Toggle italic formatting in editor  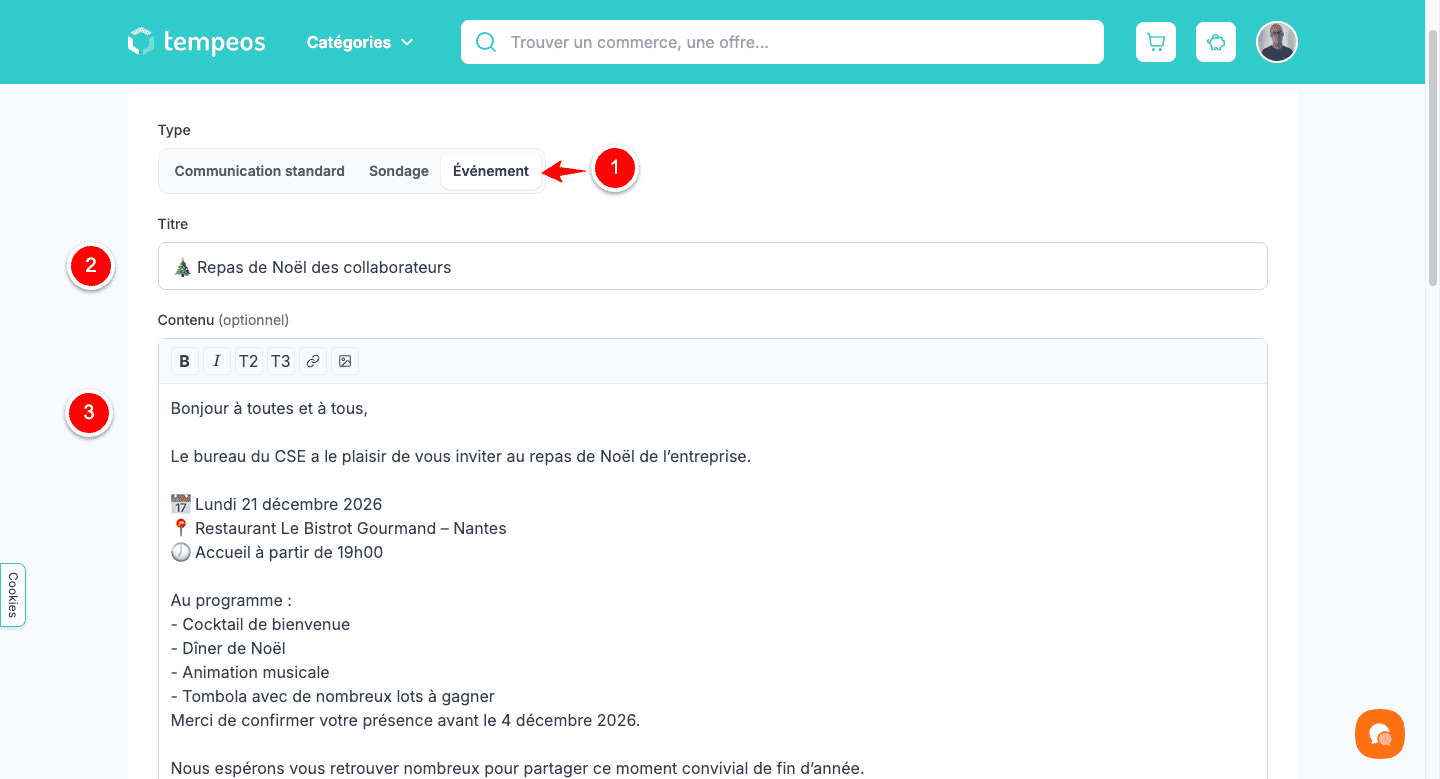click(x=217, y=361)
